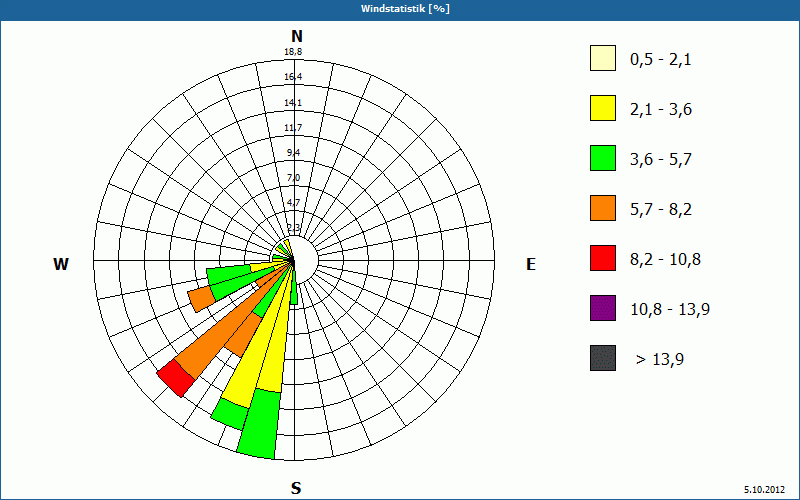This screenshot has height=500, width=800.
Task: Select the green 3,6 - 5,7 legend swatch
Action: pyautogui.click(x=603, y=158)
